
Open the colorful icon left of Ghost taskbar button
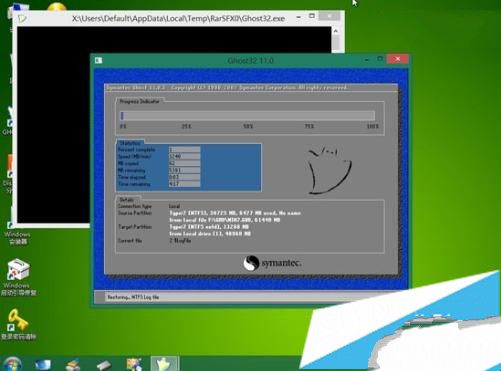coord(134,364)
